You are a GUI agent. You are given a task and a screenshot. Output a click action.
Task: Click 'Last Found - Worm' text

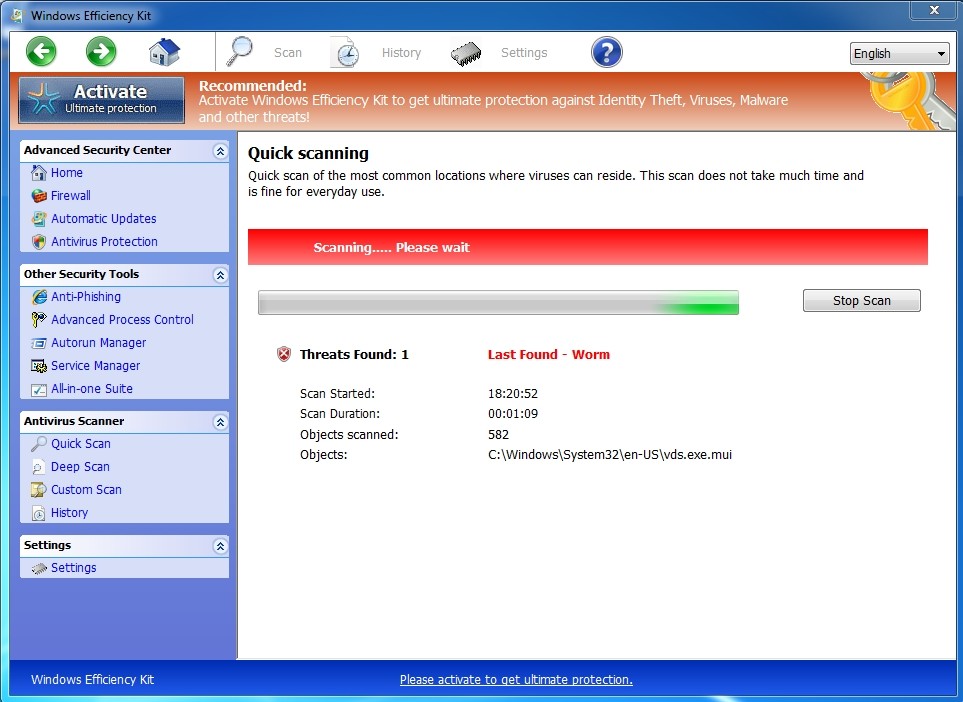[x=548, y=354]
